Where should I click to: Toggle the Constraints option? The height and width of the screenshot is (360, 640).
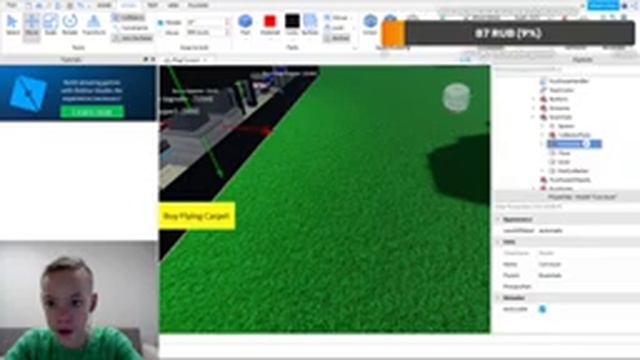tap(131, 28)
